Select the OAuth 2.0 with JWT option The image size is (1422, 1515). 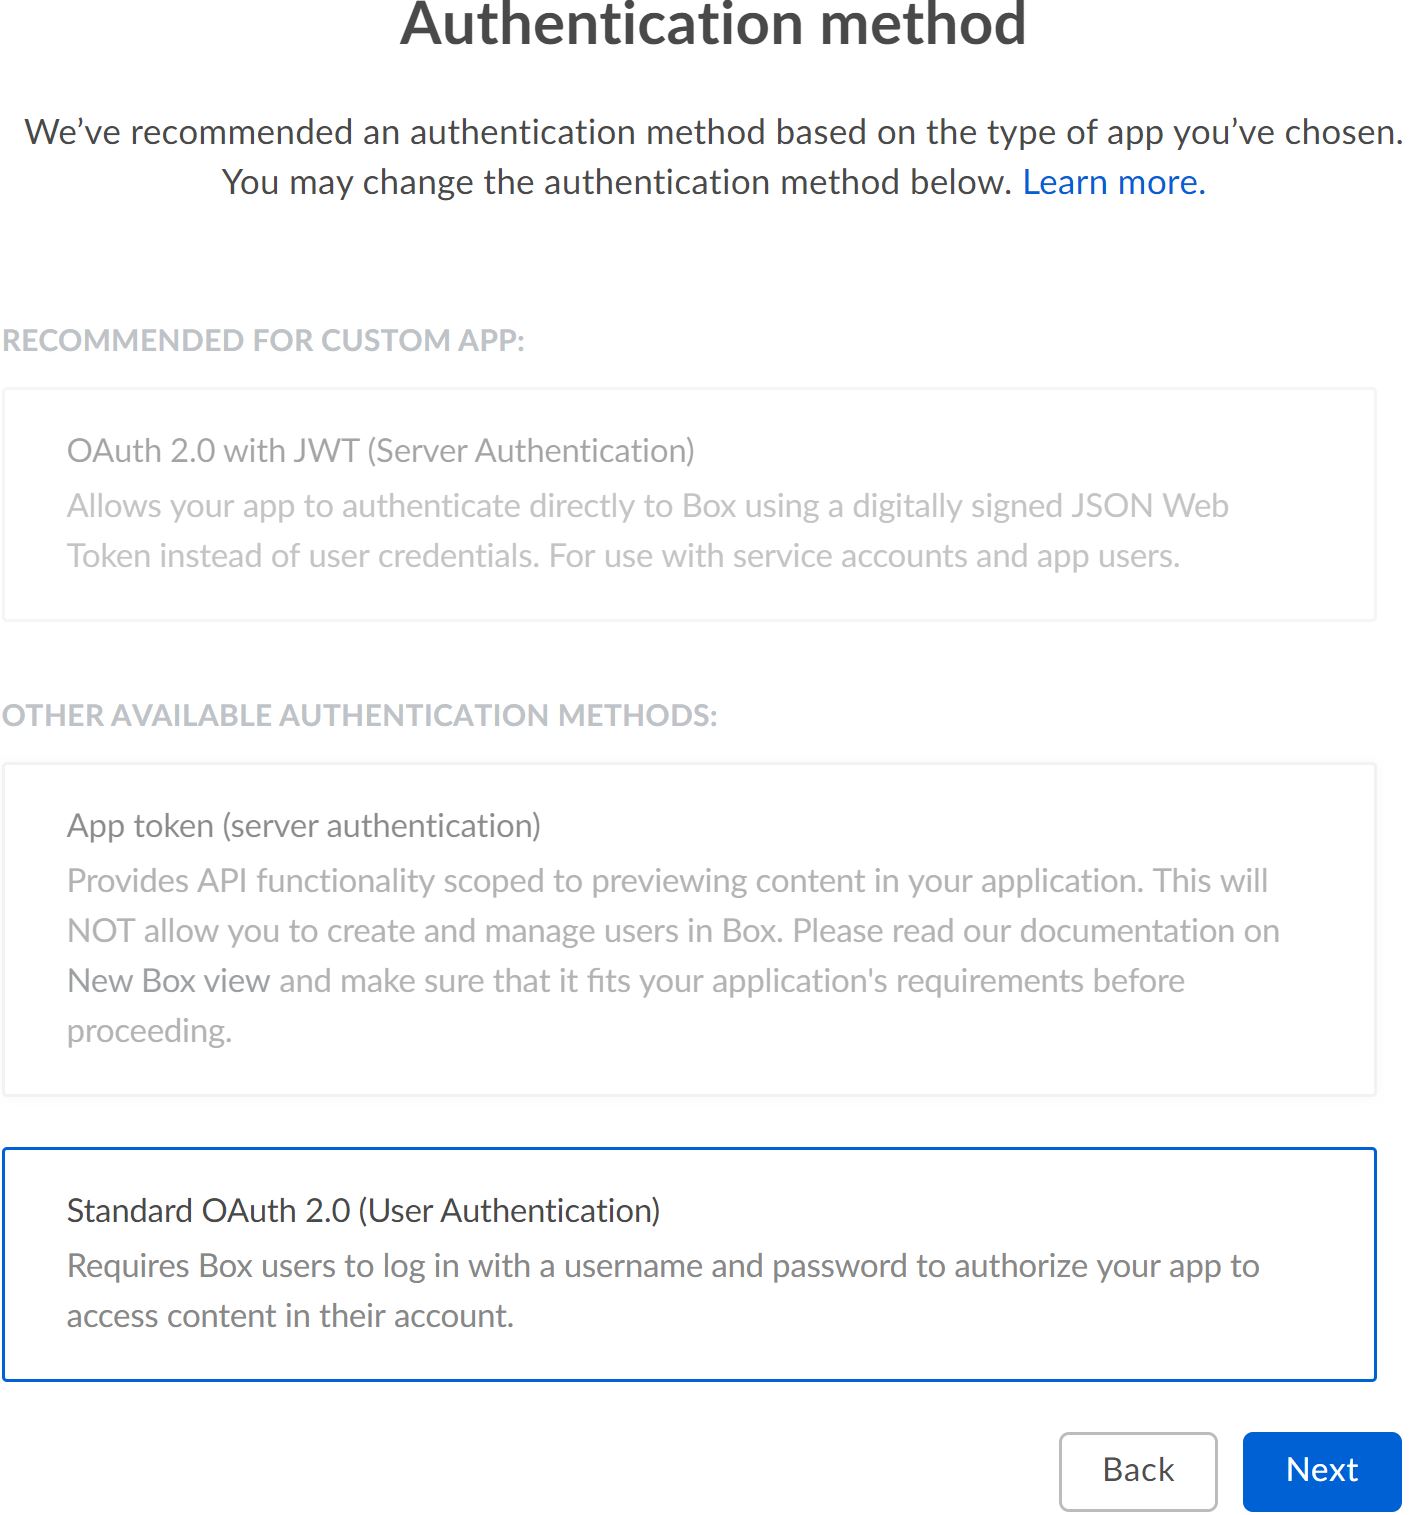click(700, 500)
